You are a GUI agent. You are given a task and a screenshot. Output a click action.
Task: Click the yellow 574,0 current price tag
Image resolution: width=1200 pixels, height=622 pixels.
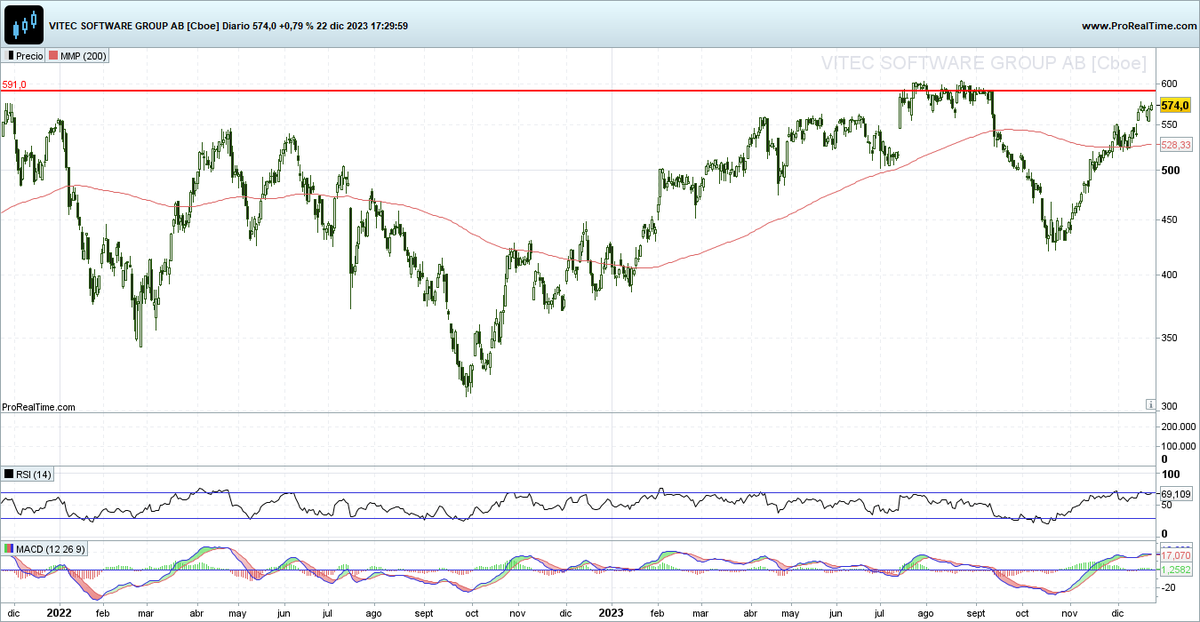coord(1175,105)
